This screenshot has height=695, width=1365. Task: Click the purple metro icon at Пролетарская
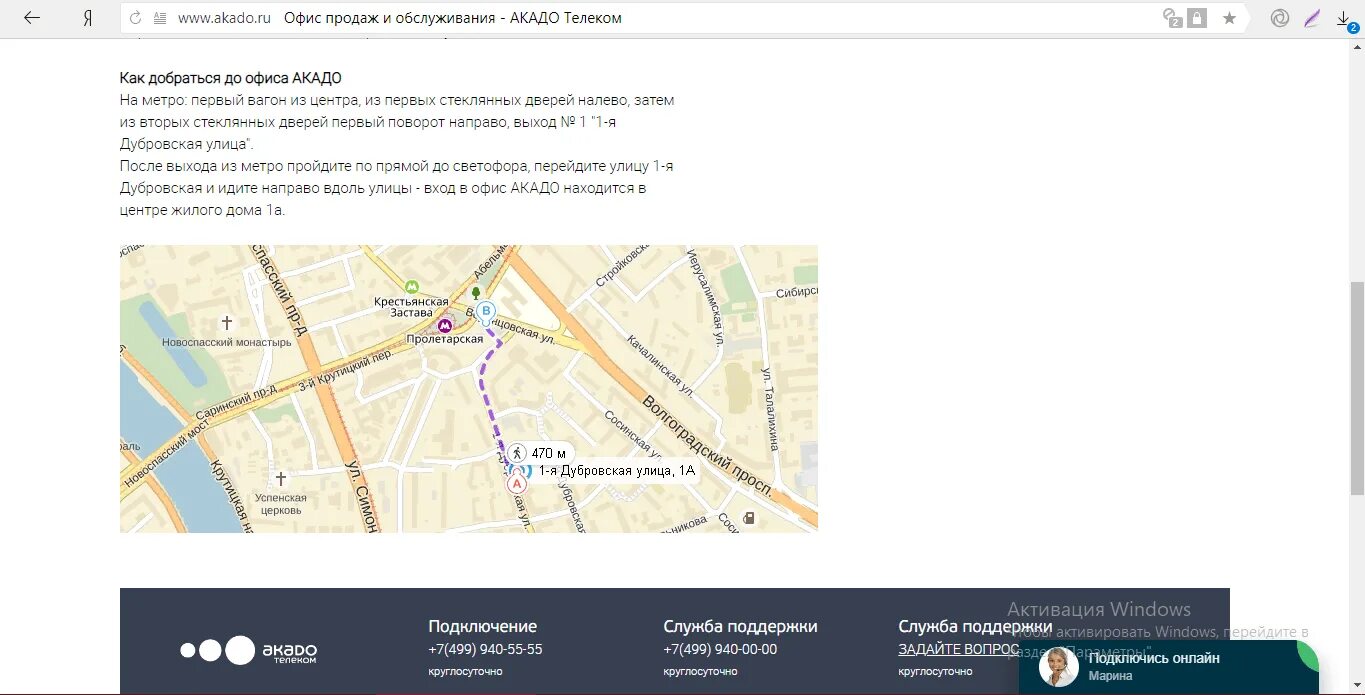pyautogui.click(x=445, y=324)
